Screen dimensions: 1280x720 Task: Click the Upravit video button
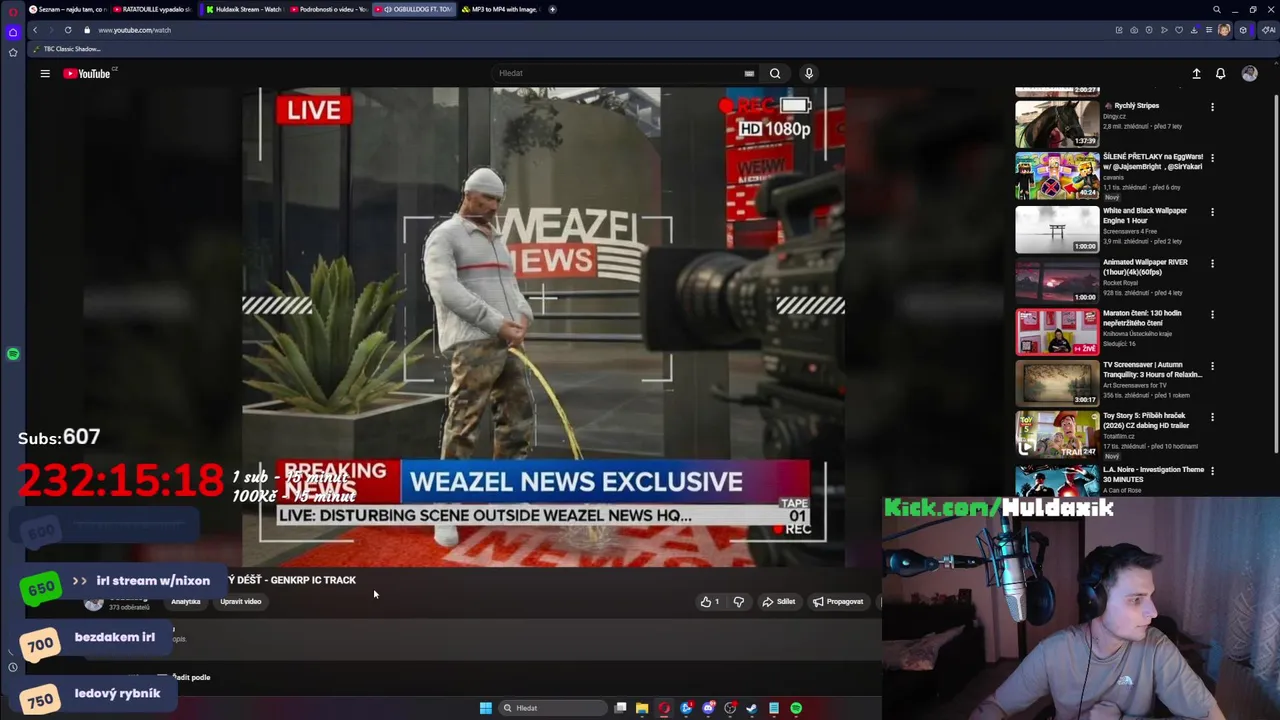click(x=240, y=602)
